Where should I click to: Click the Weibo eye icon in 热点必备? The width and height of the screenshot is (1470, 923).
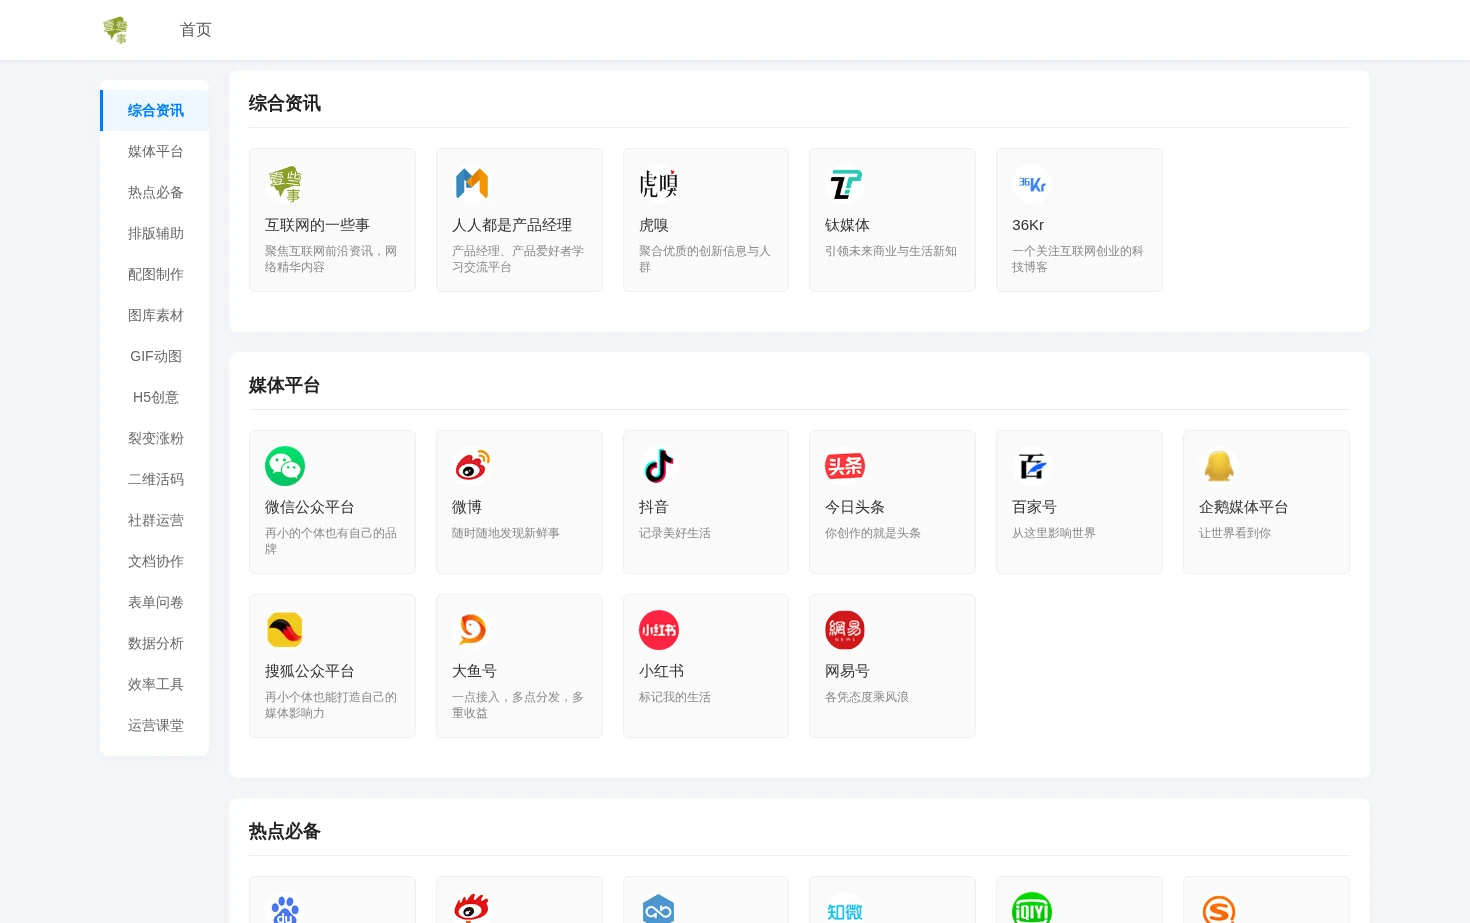pos(472,908)
